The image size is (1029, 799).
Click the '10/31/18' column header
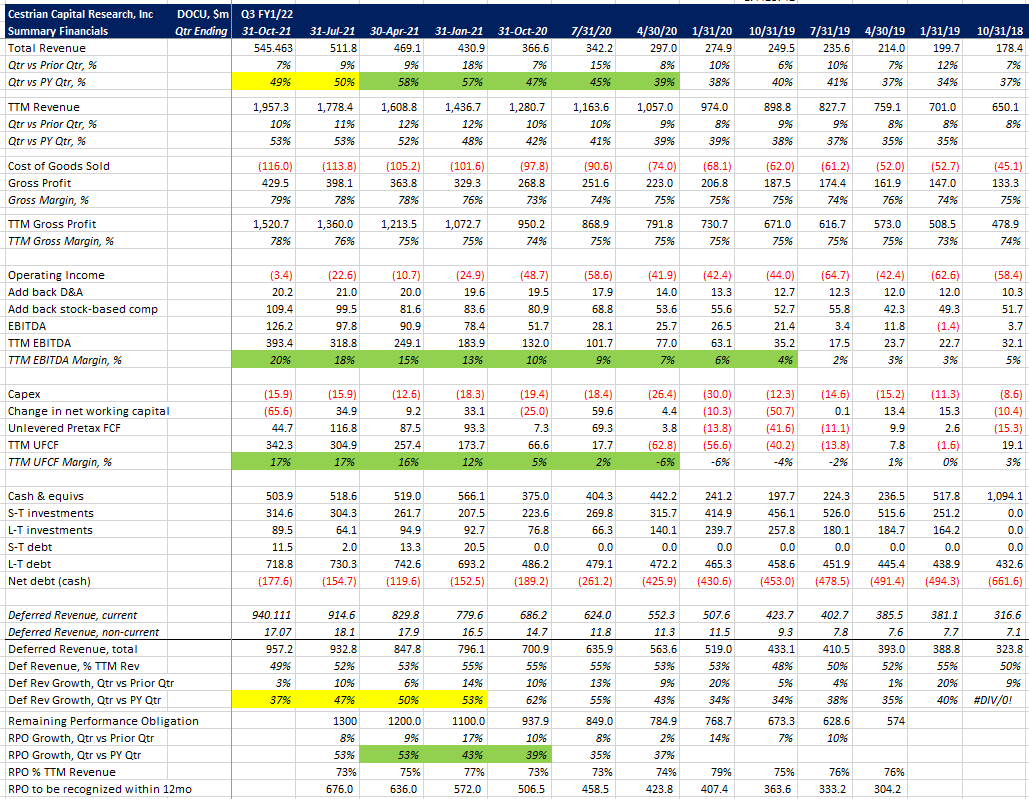point(1000,31)
